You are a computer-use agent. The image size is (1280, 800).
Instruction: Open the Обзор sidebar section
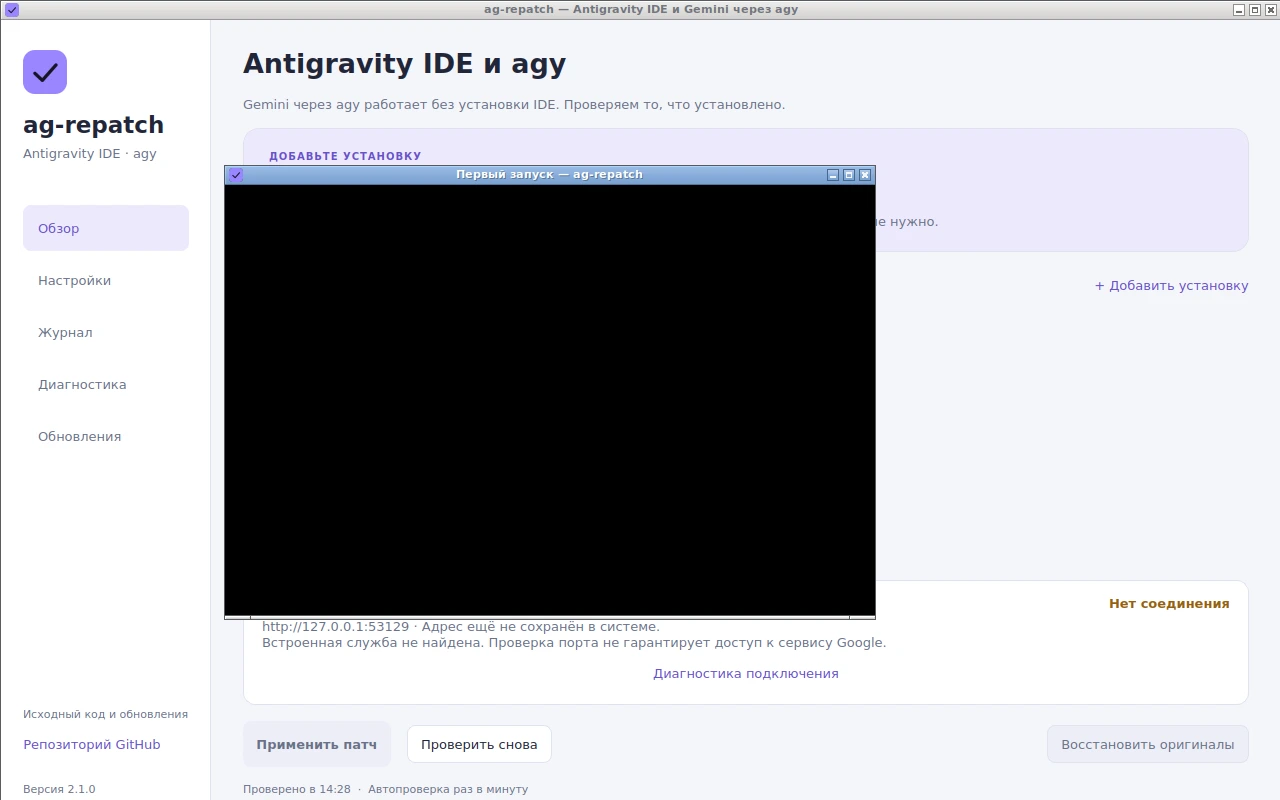tap(106, 228)
